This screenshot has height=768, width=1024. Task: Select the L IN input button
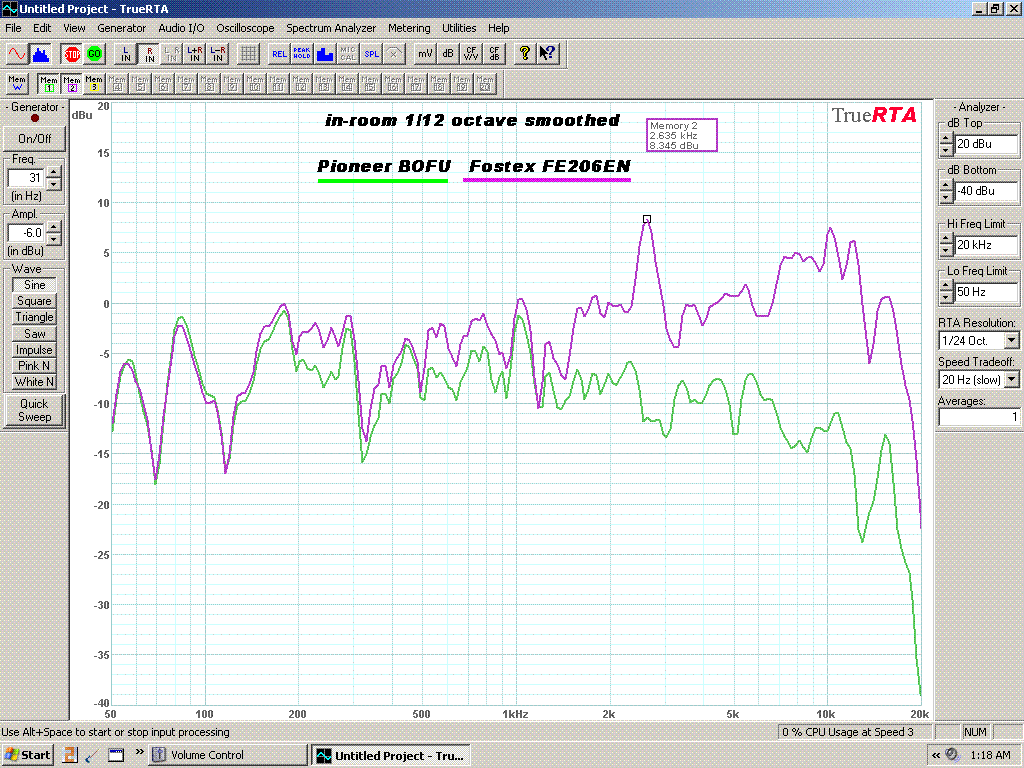coord(126,54)
